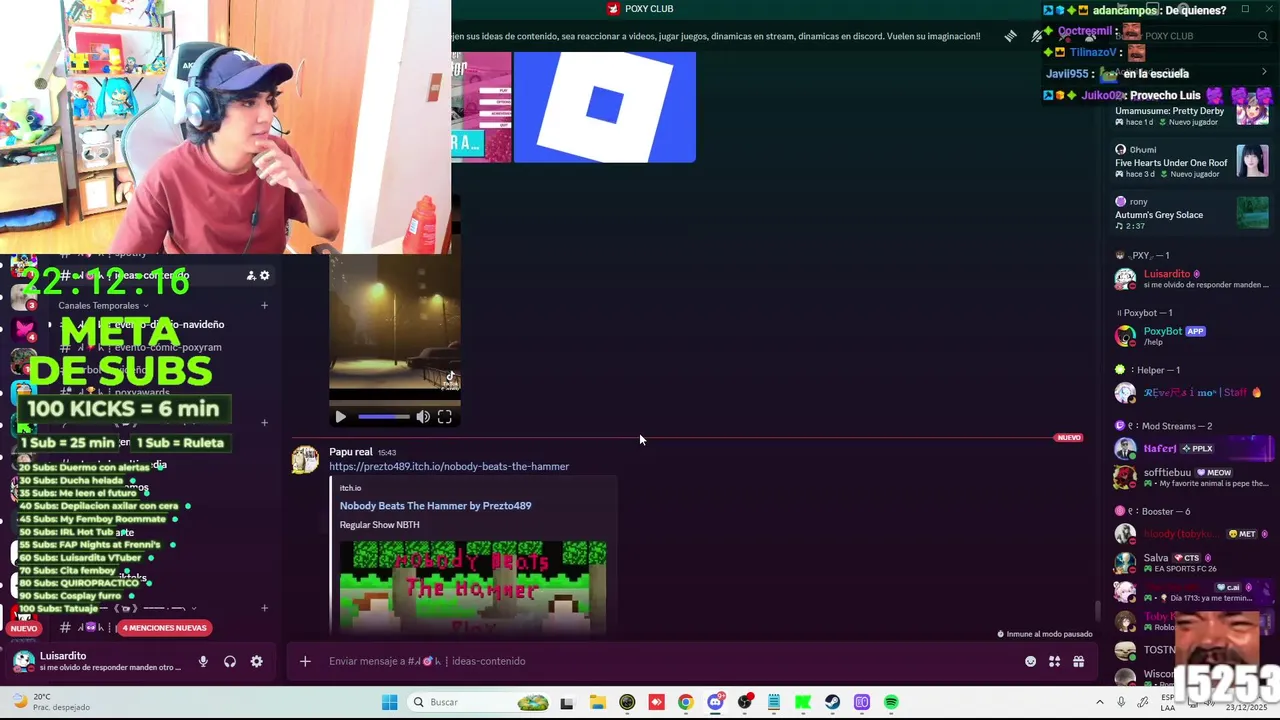Open Autumn's Grey Solace activity by rony
The image size is (1280, 720).
coord(1191,213)
